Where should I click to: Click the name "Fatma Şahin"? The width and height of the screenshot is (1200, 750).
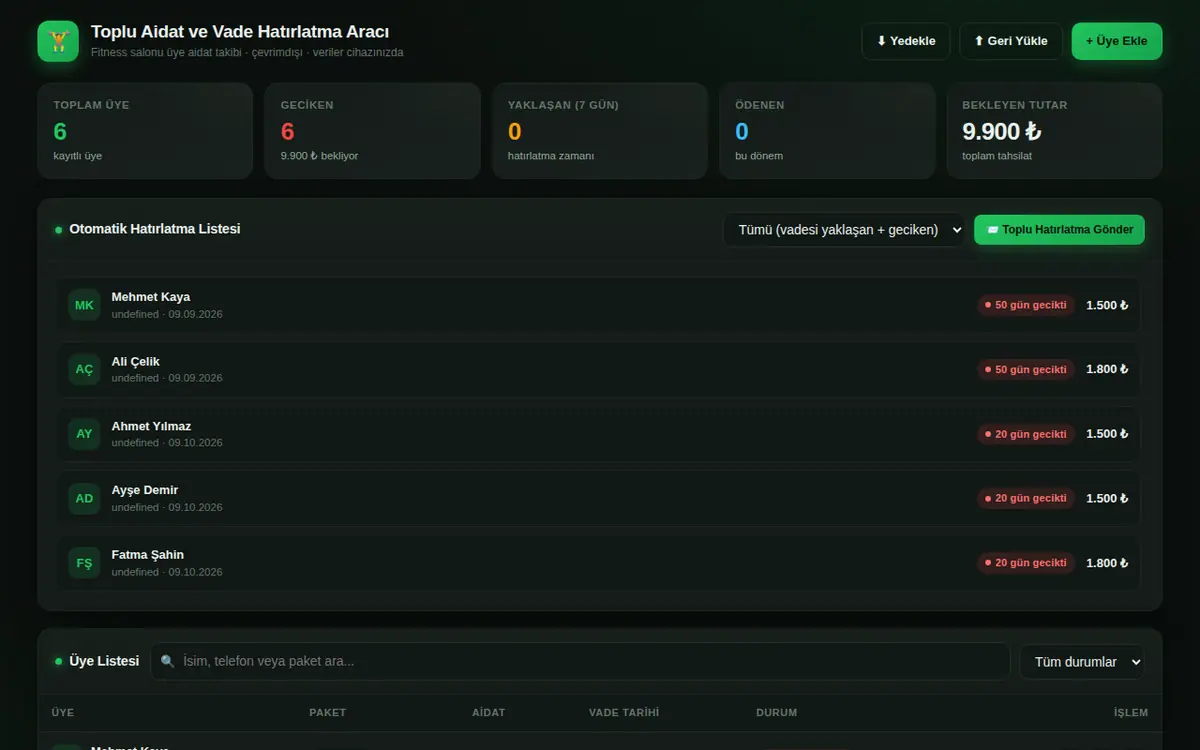[148, 555]
